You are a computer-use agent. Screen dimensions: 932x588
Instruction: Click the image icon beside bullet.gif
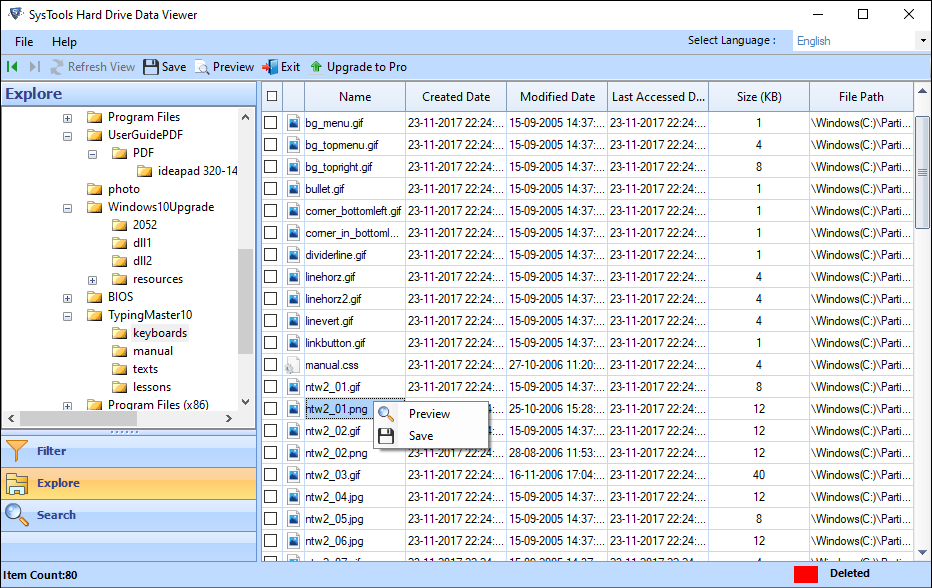[x=293, y=189]
